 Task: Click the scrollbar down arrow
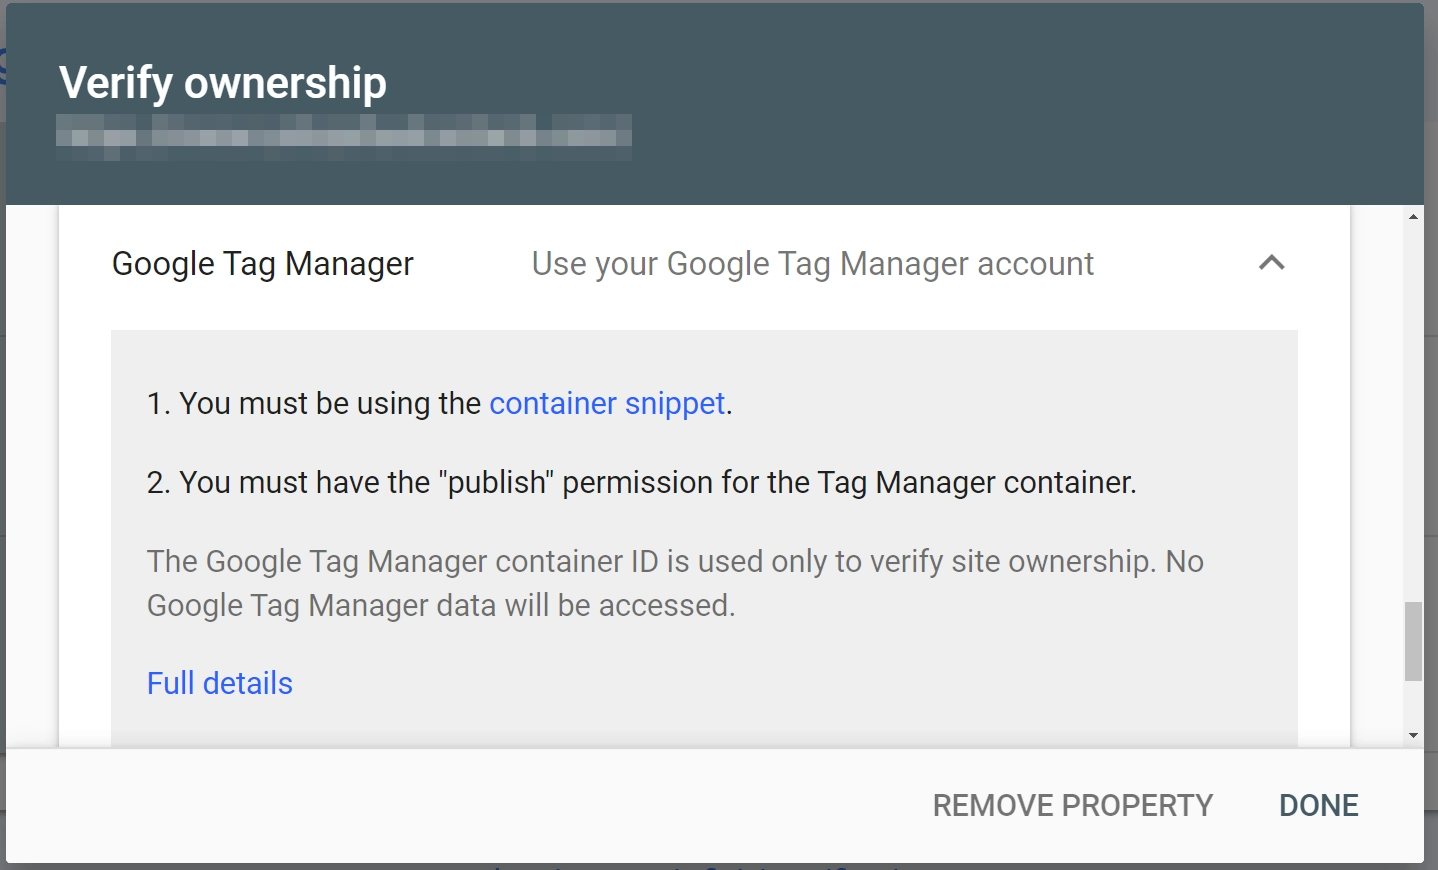[1413, 736]
